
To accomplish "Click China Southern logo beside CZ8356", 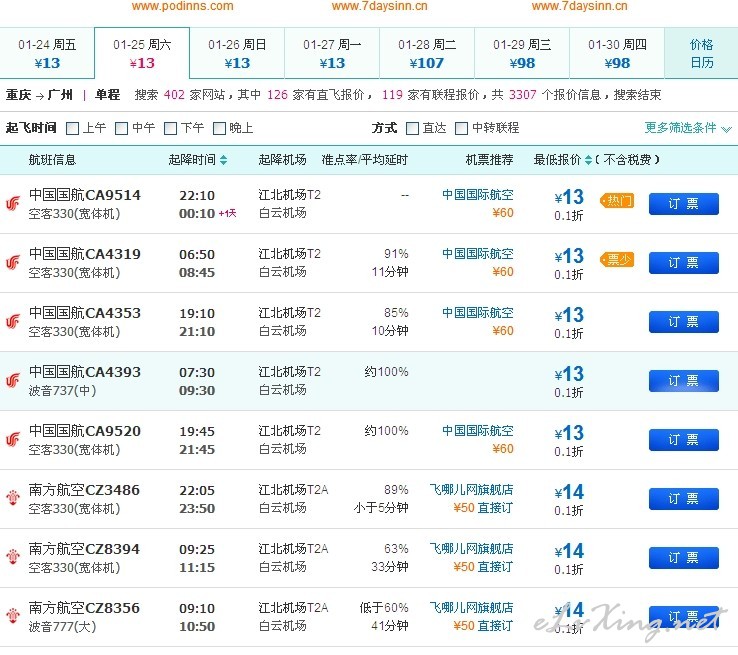I will pyautogui.click(x=13, y=615).
